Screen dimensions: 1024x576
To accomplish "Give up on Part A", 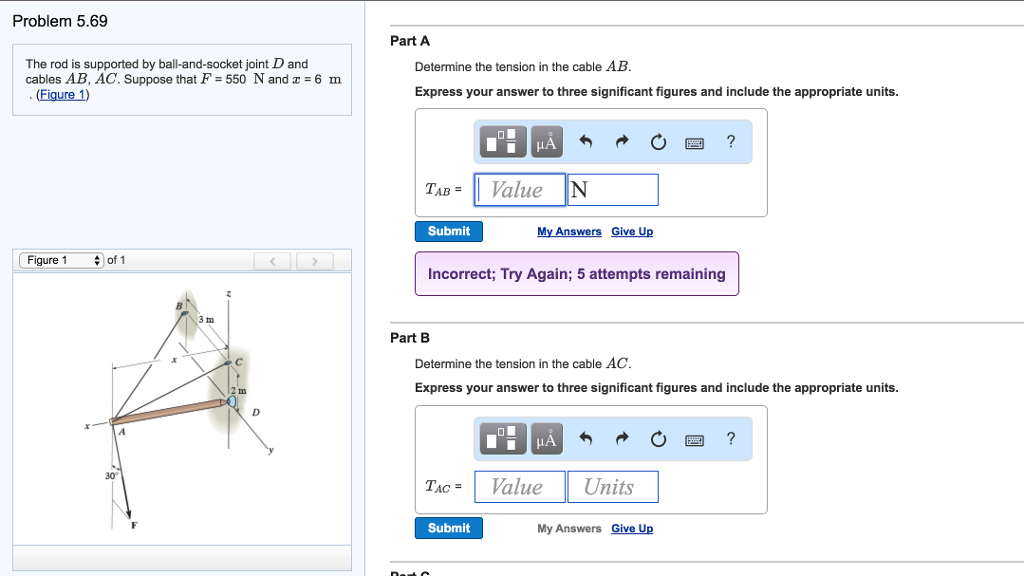I will 632,231.
